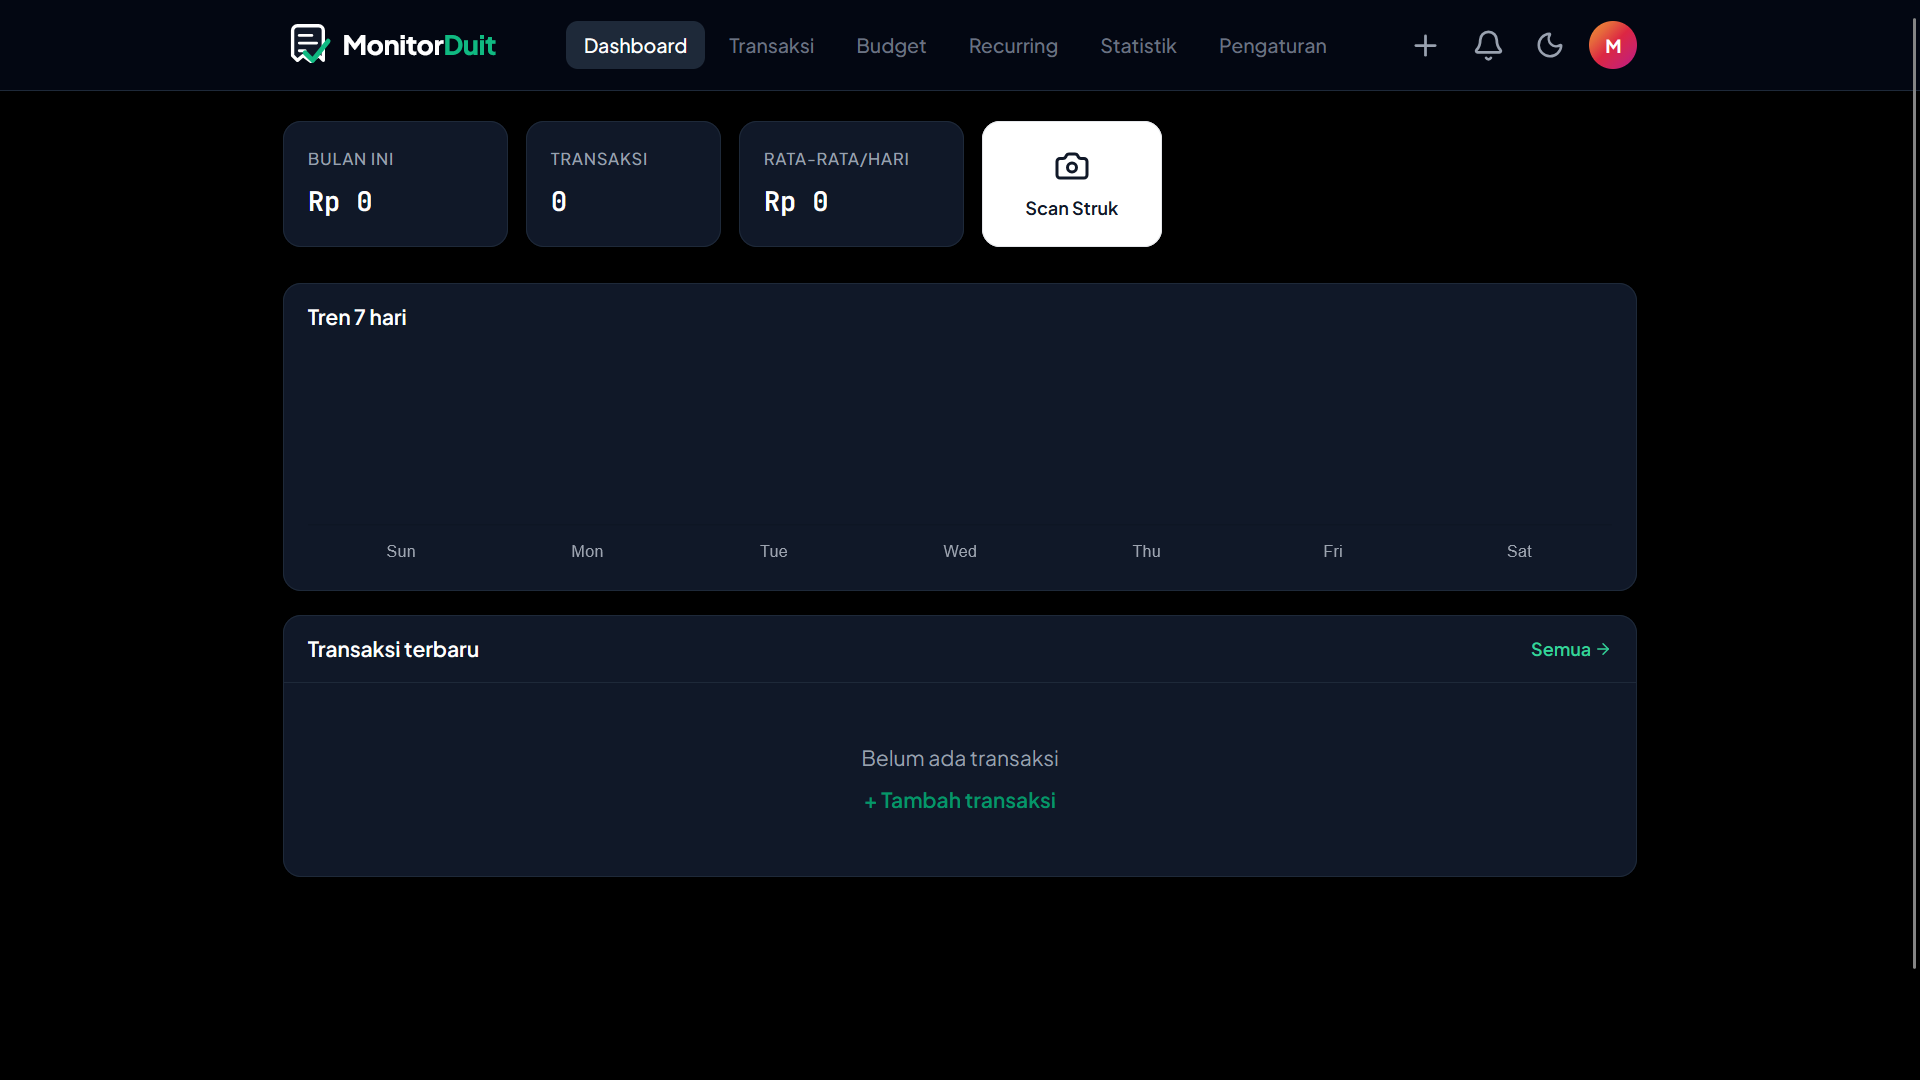Screen dimensions: 1920x1080
Task: Open the Pengaturan tab
Action: pyautogui.click(x=1272, y=45)
